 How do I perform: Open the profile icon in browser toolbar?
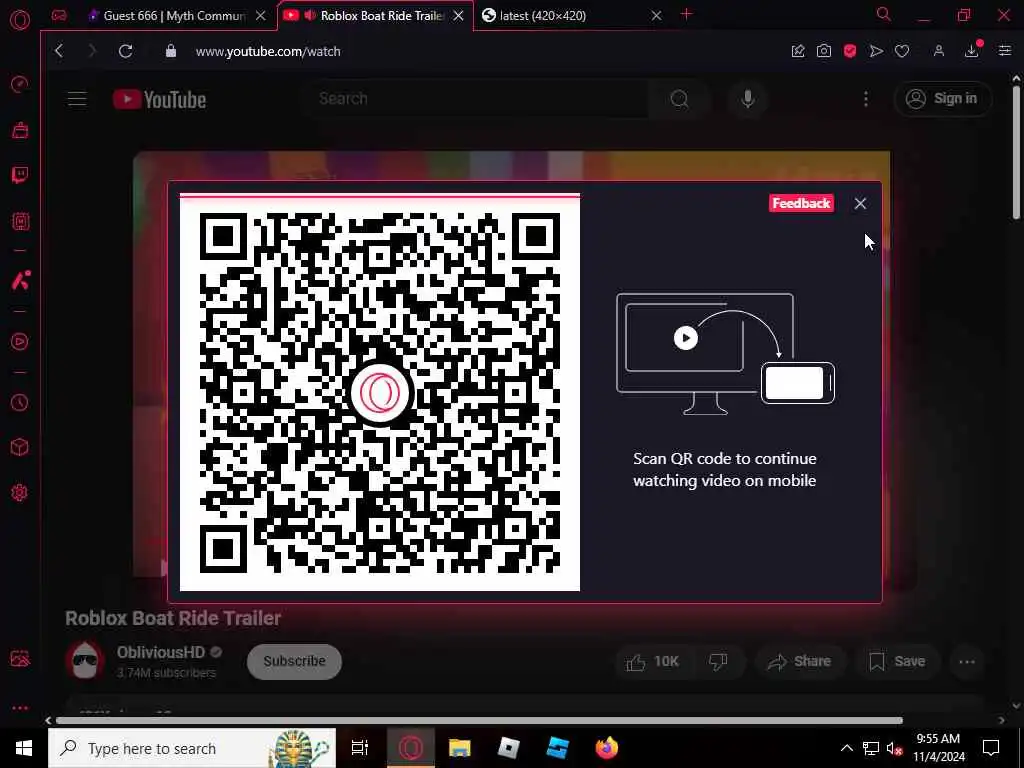939,51
